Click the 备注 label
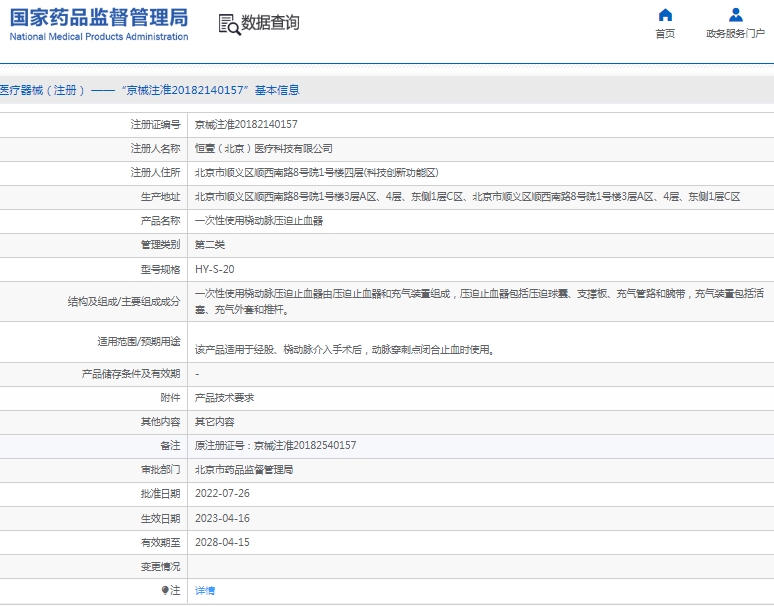 tap(170, 446)
